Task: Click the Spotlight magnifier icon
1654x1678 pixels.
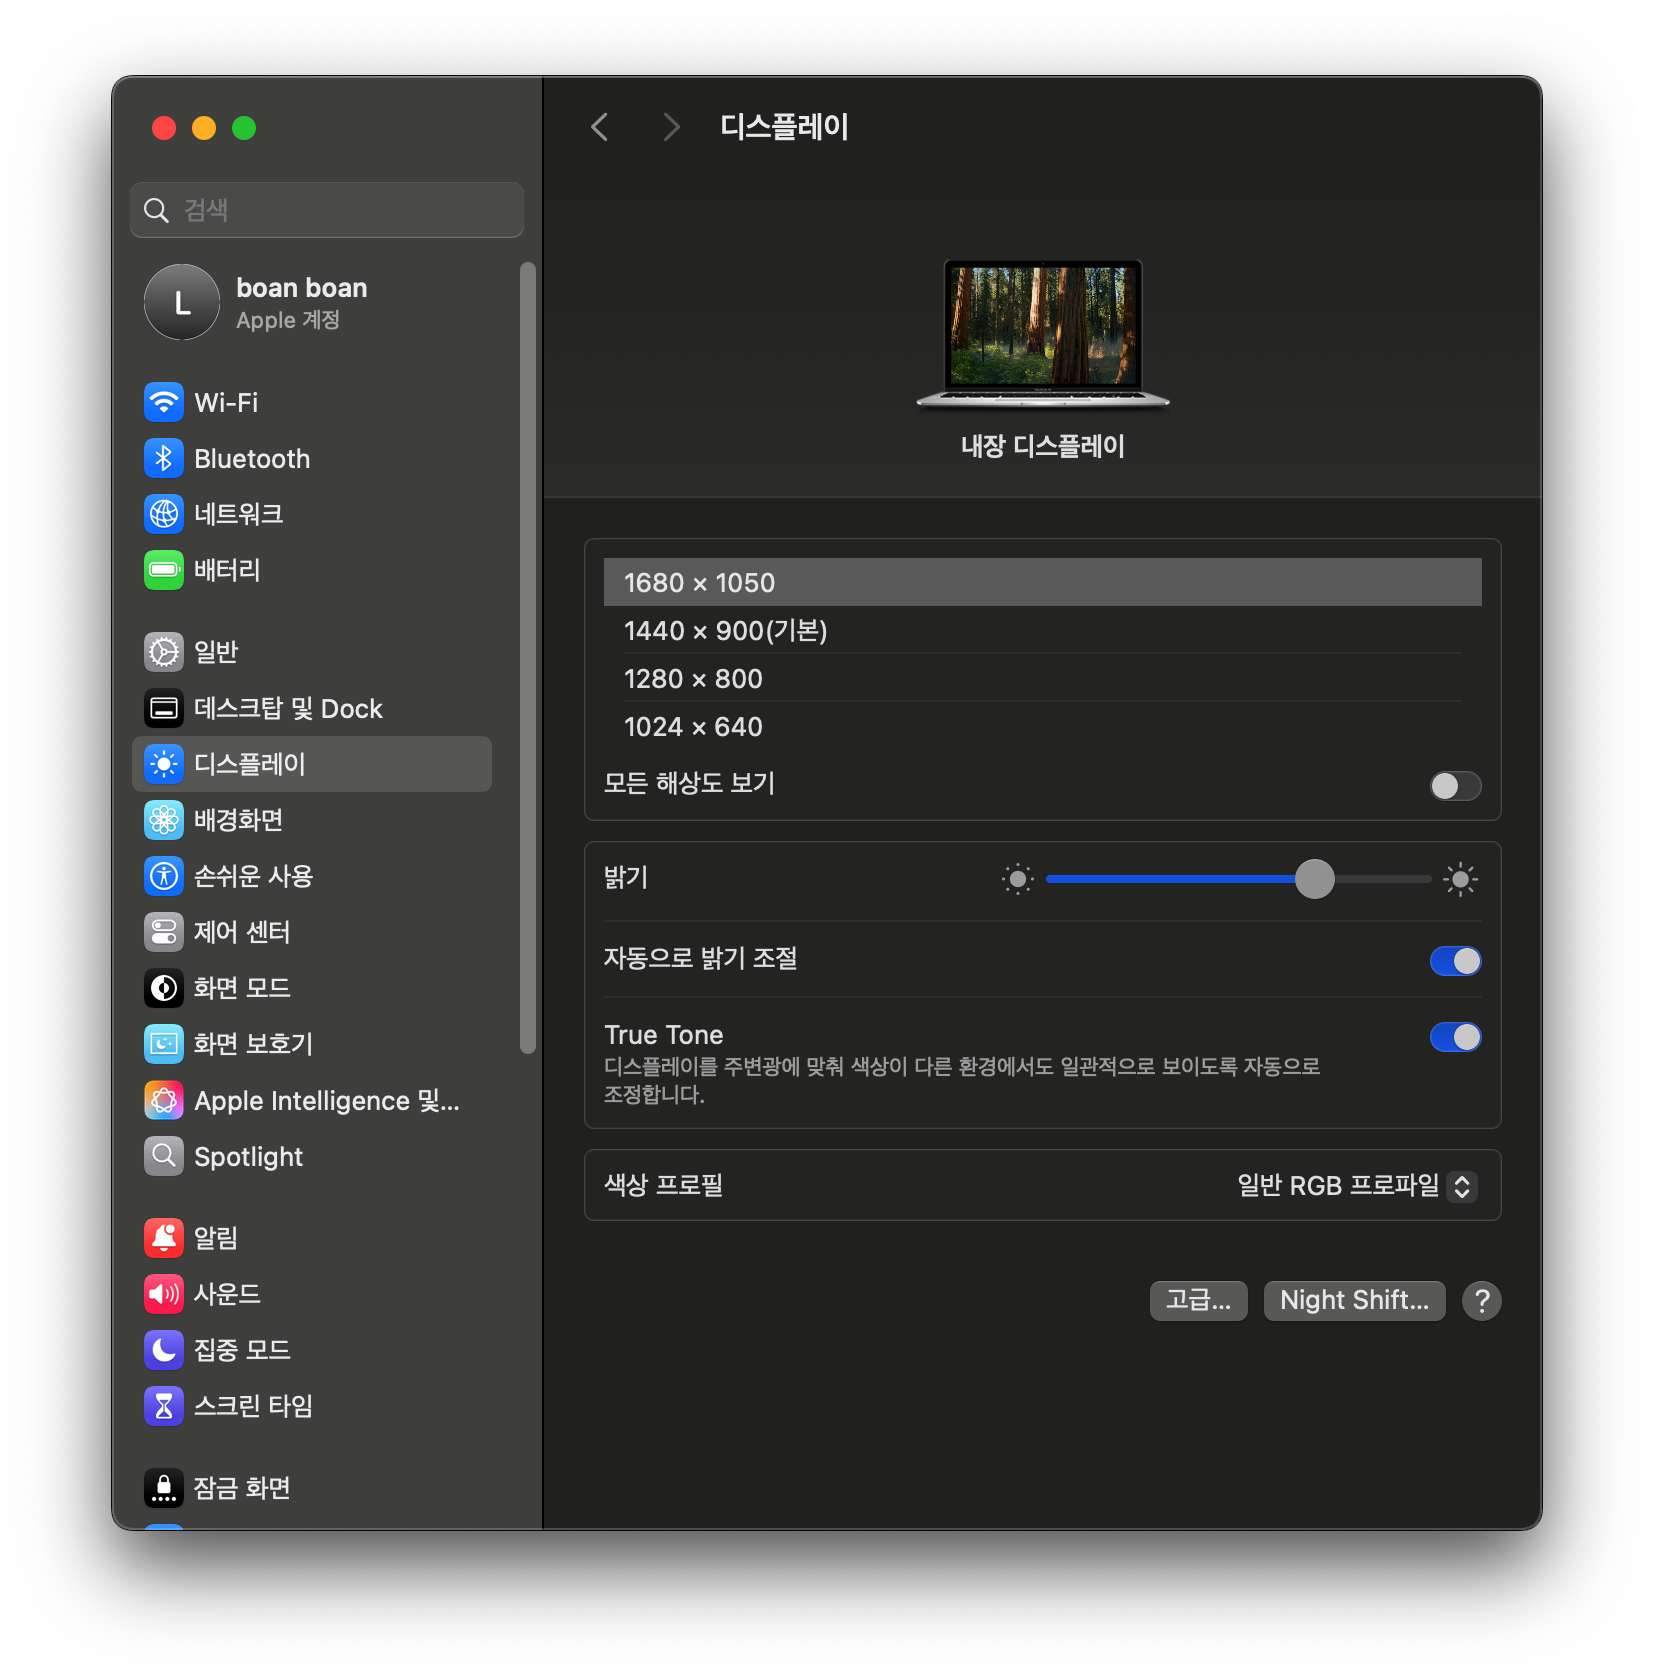Action: pyautogui.click(x=164, y=1156)
